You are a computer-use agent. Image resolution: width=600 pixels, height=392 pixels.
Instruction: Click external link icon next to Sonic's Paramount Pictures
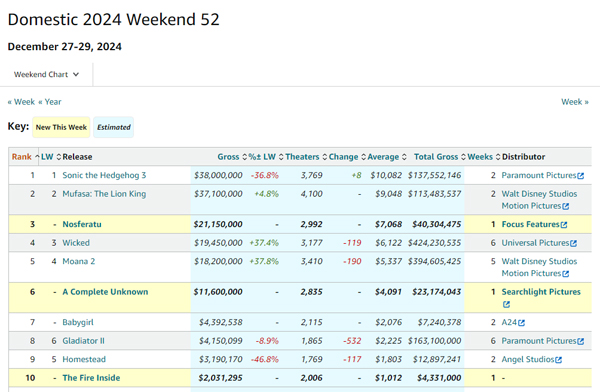tap(580, 176)
